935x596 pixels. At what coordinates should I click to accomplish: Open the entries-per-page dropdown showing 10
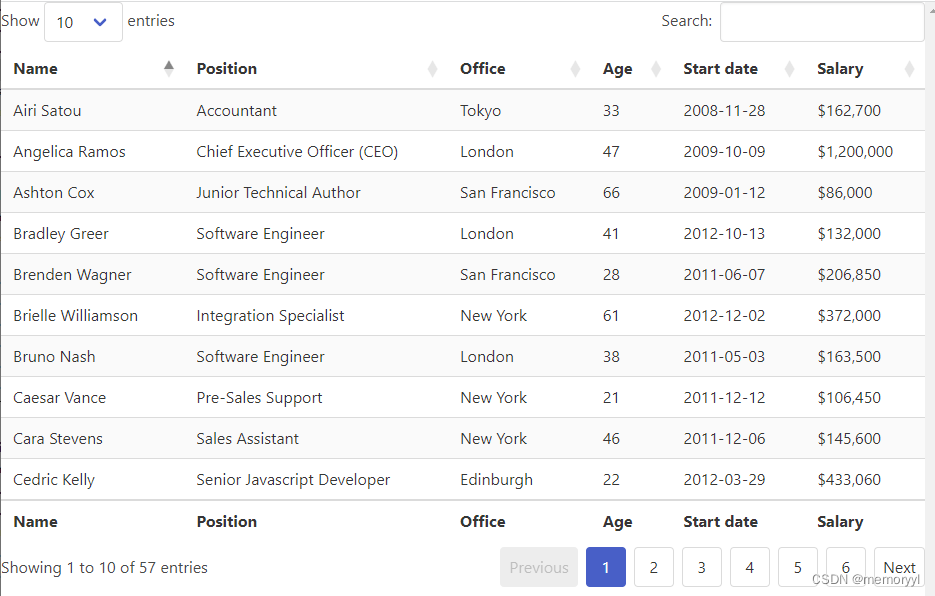[x=83, y=22]
